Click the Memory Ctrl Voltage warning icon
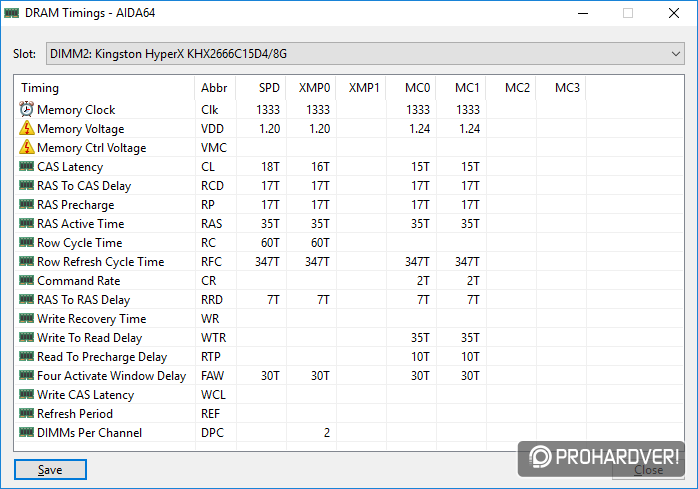Image resolution: width=698 pixels, height=489 pixels. 27,147
